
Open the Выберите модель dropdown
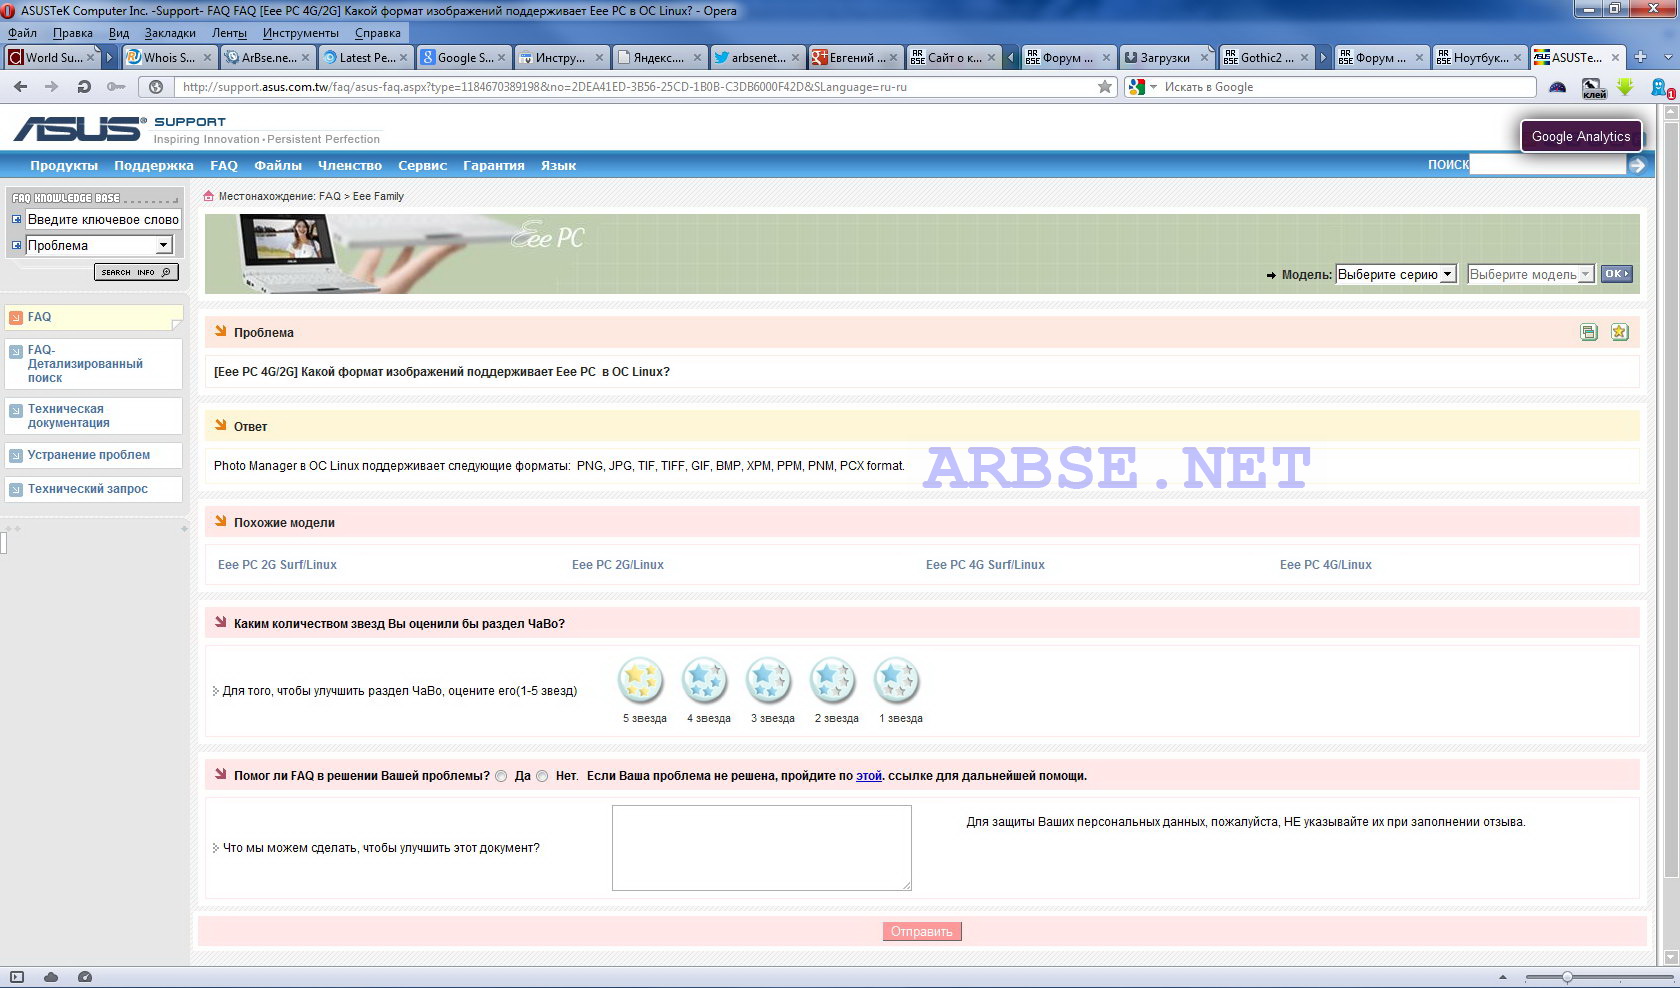click(1530, 274)
